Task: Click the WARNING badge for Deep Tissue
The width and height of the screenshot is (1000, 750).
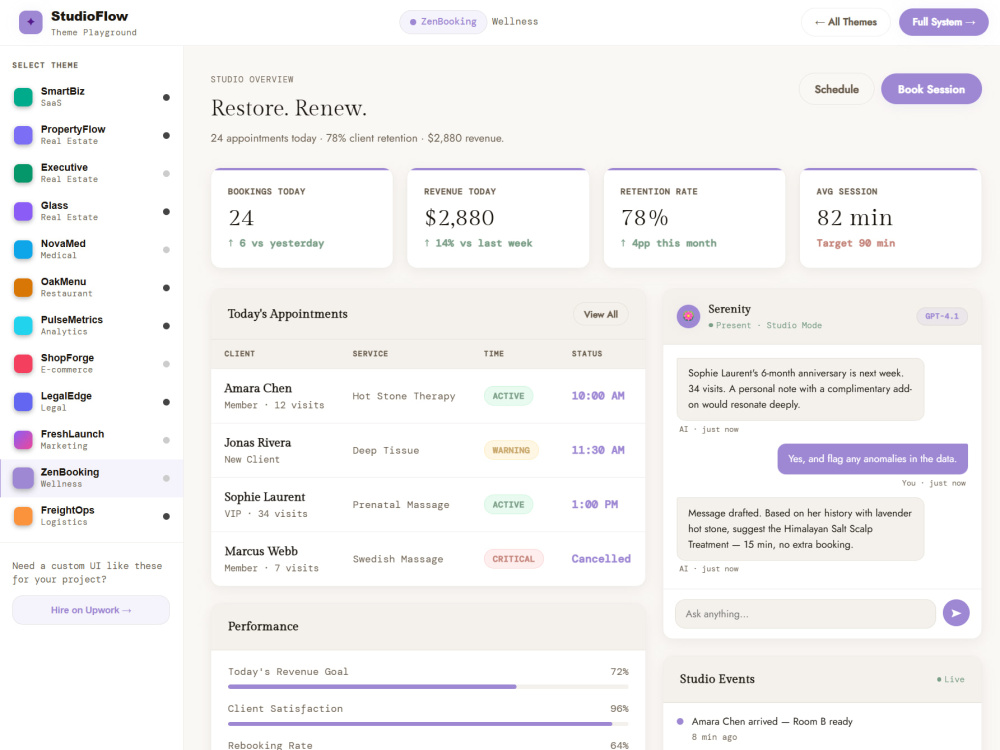Action: pos(511,450)
